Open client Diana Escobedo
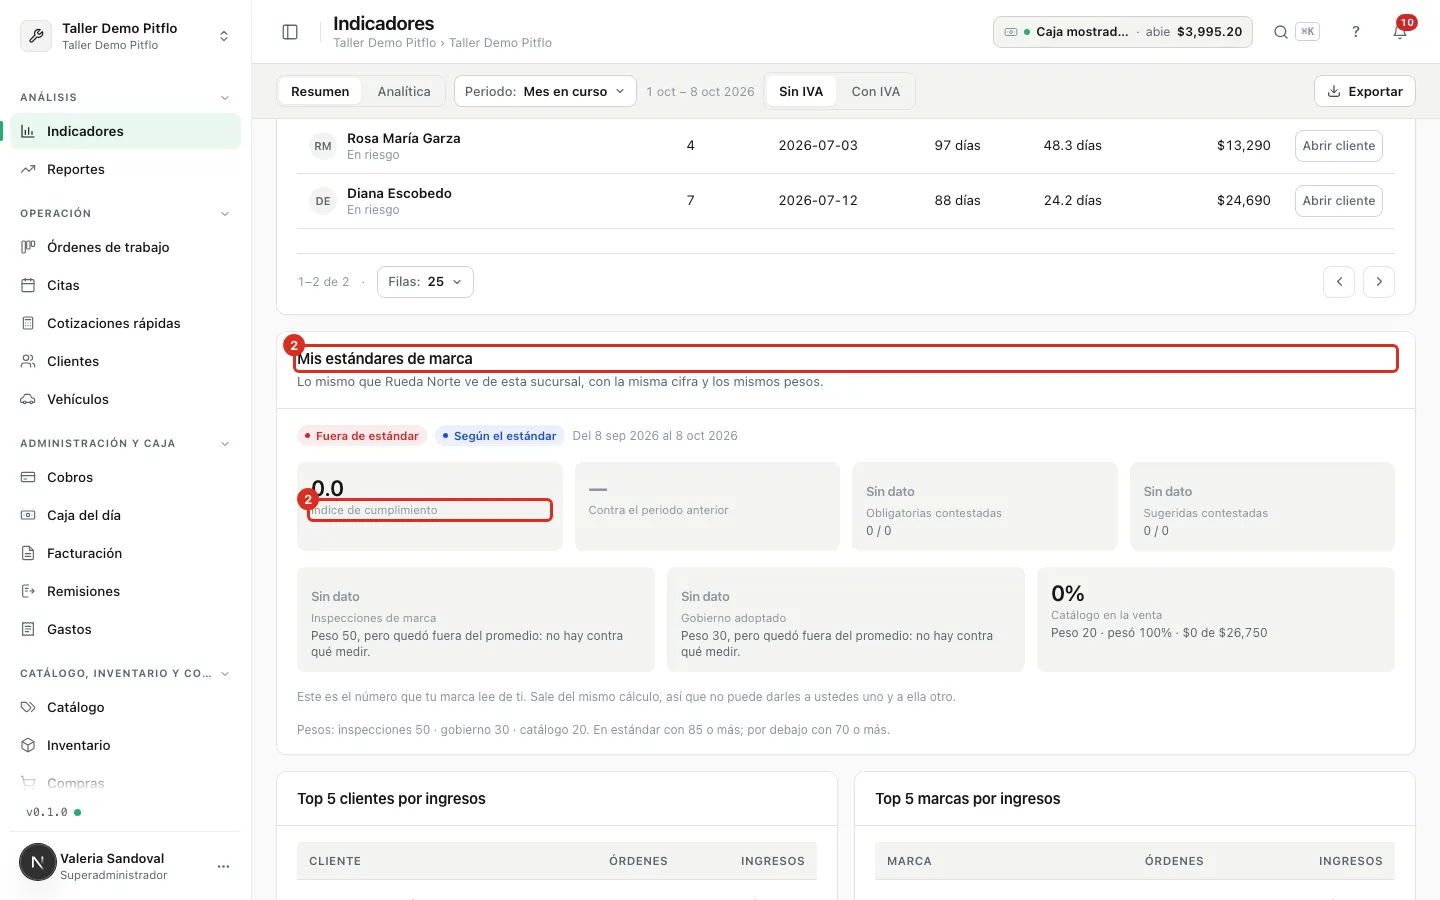The width and height of the screenshot is (1440, 900). click(x=1339, y=201)
